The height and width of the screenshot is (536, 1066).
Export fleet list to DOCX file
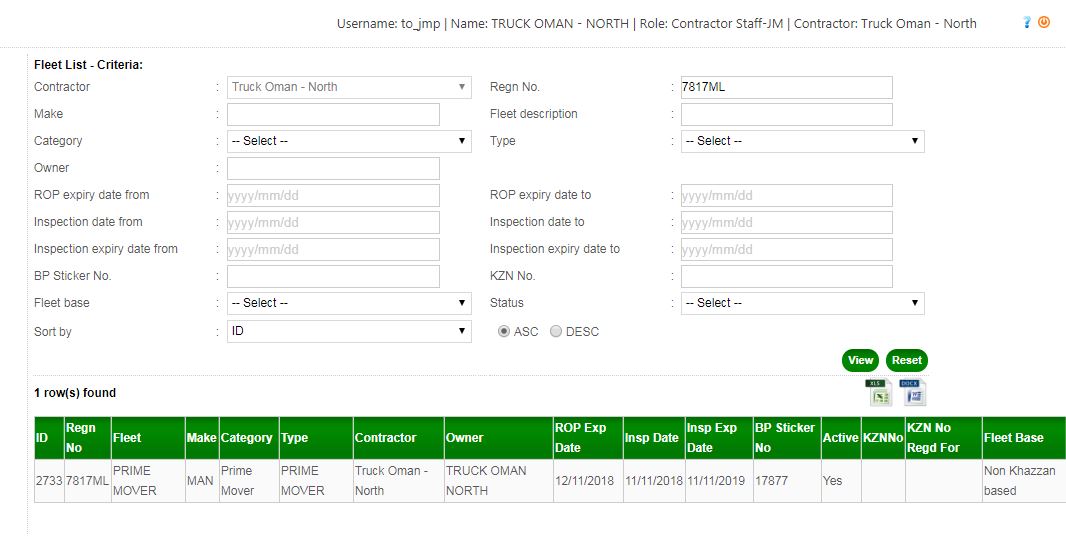[915, 393]
